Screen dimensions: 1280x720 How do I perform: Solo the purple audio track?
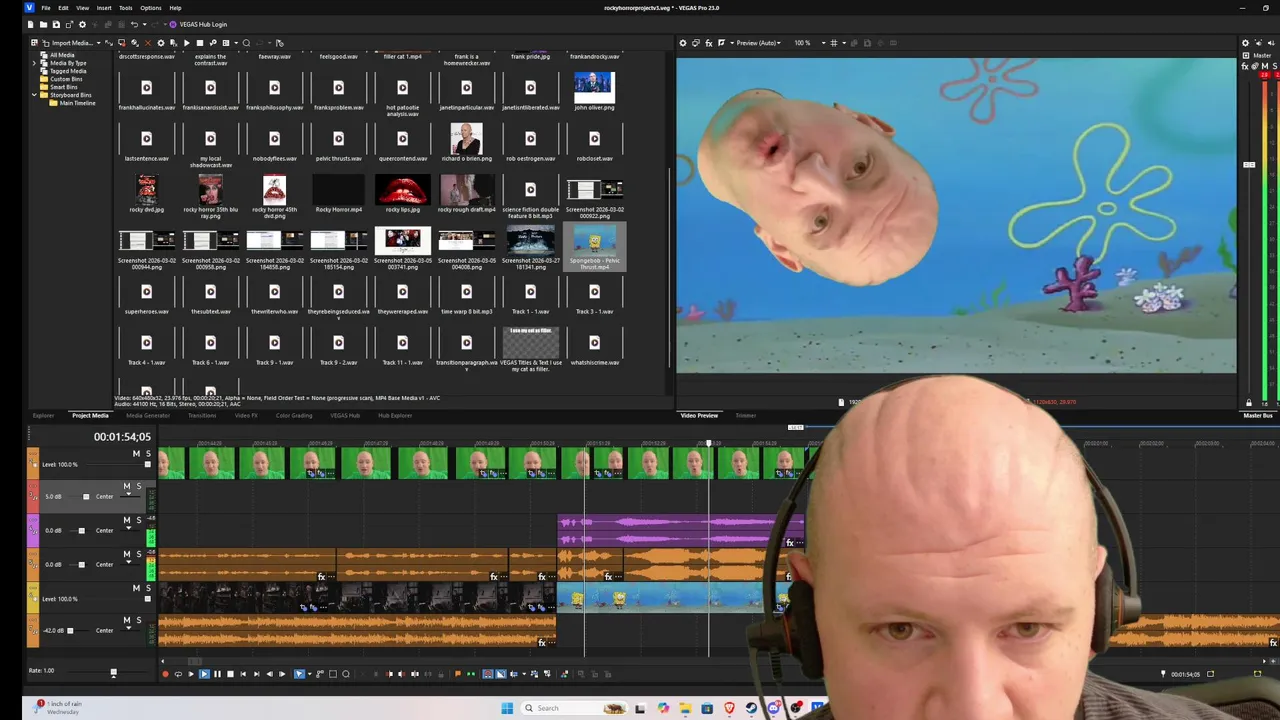click(x=139, y=520)
